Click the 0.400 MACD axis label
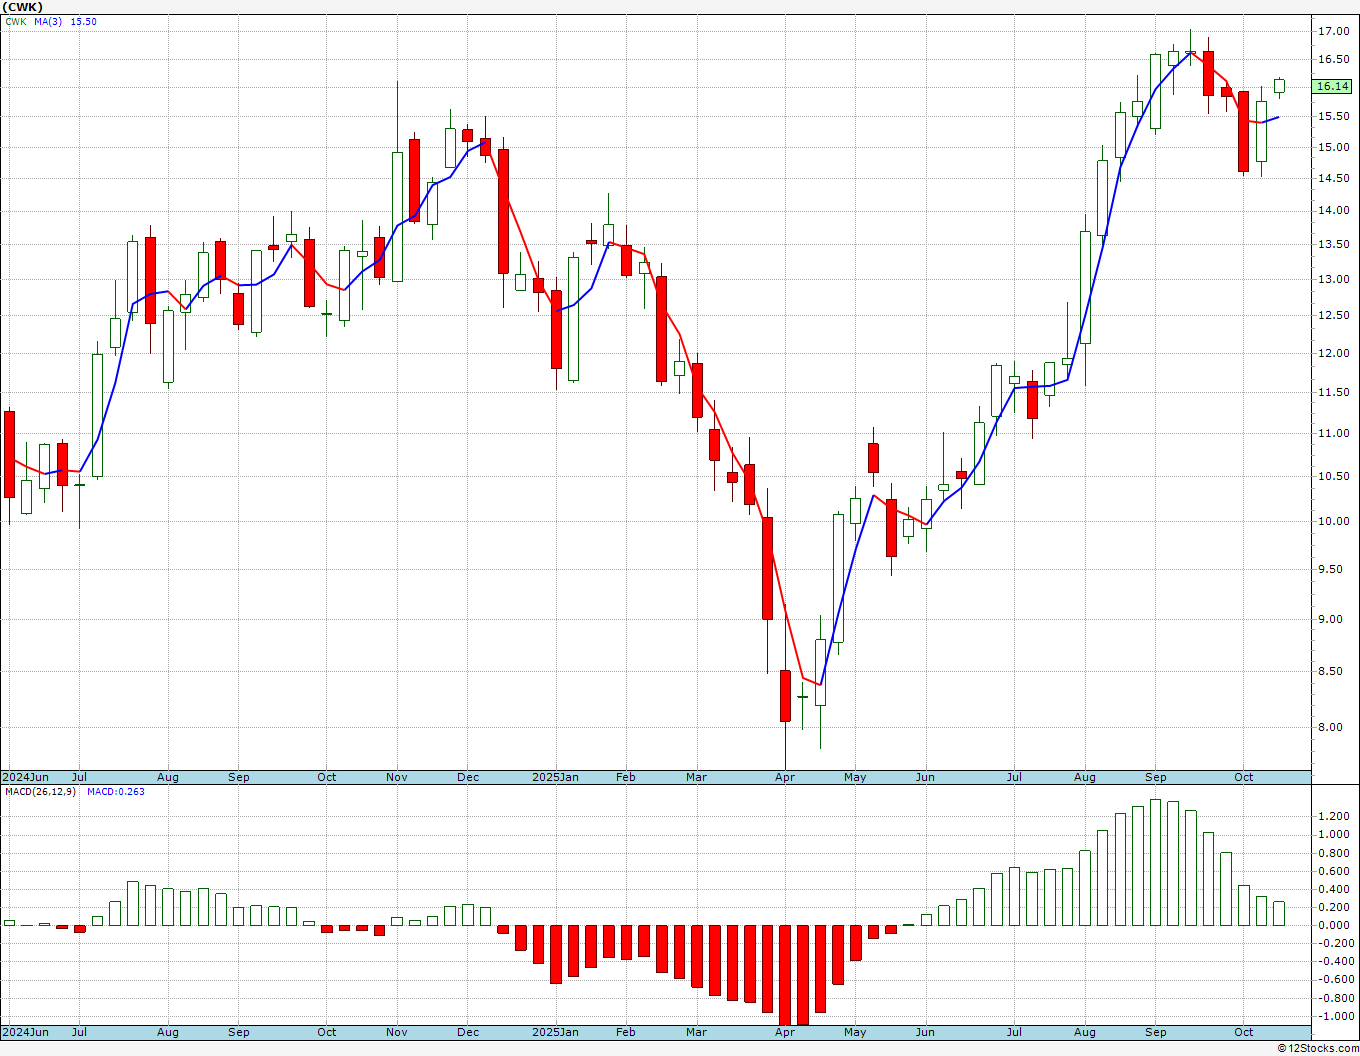The height and width of the screenshot is (1056, 1360). tap(1333, 890)
